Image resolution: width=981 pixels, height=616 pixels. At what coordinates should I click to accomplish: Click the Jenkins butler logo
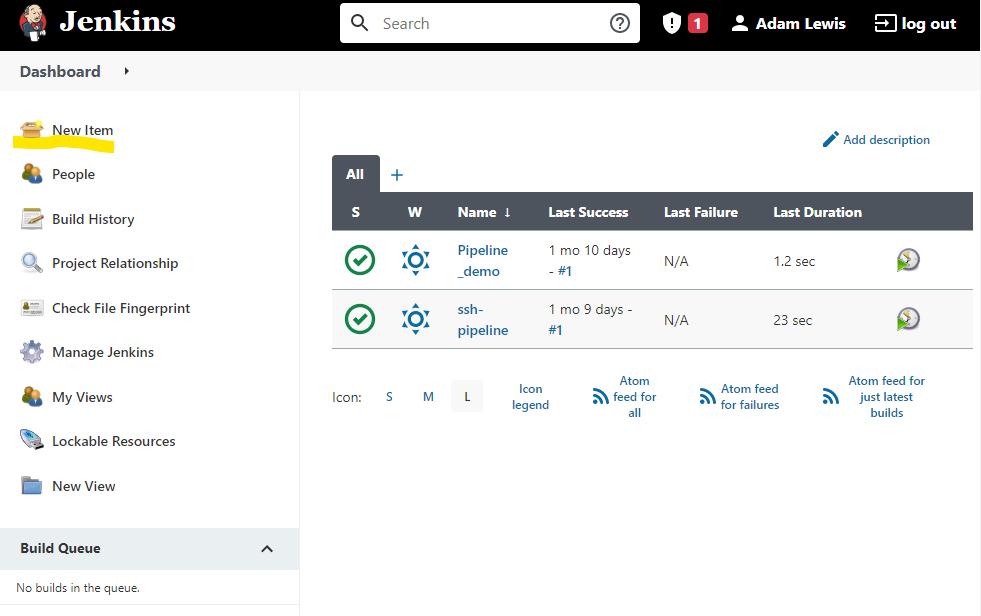(x=33, y=23)
